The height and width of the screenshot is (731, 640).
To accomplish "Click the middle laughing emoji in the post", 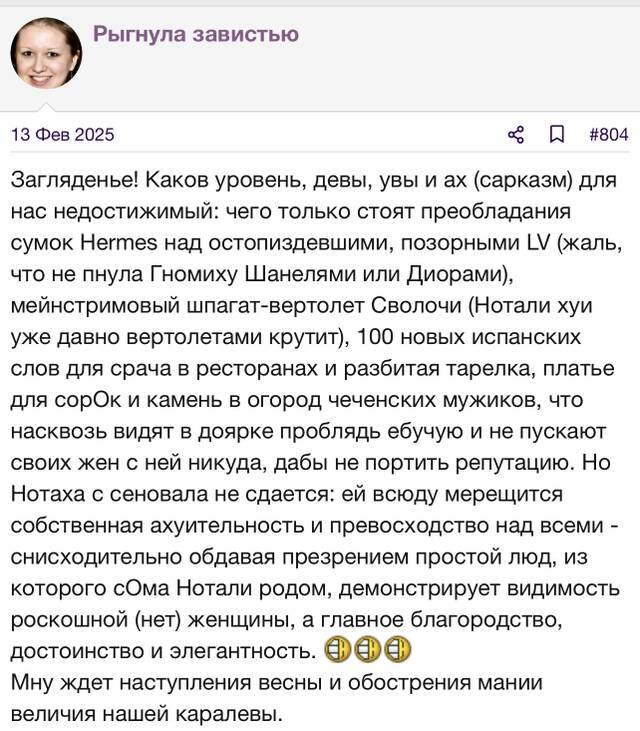I will point(367,650).
